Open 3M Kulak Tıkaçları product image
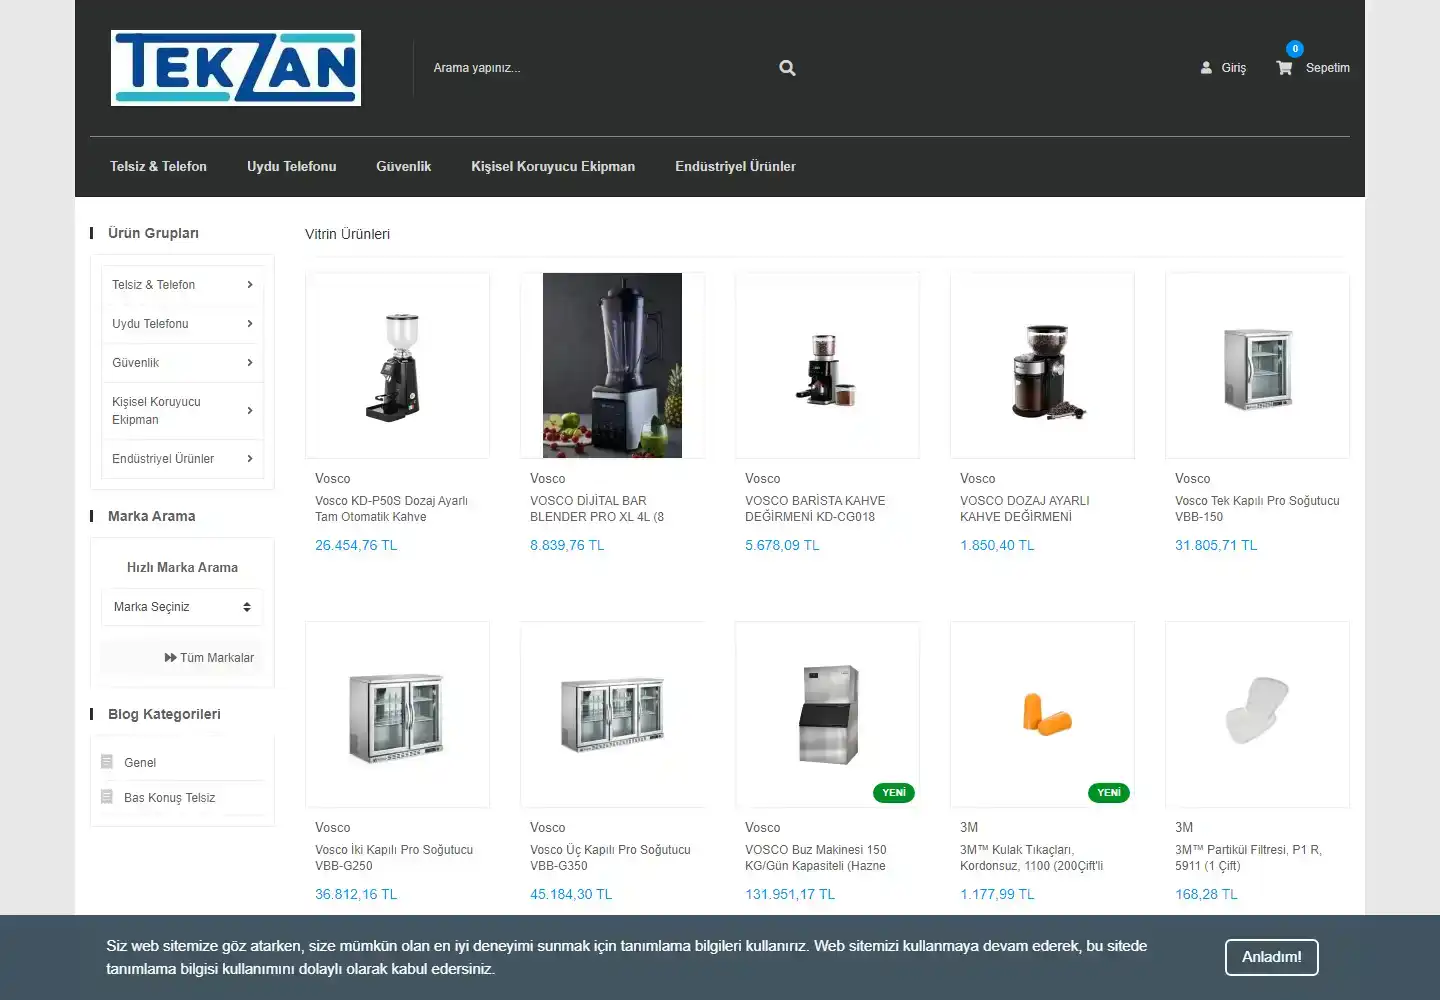The width and height of the screenshot is (1440, 1000). [1043, 715]
